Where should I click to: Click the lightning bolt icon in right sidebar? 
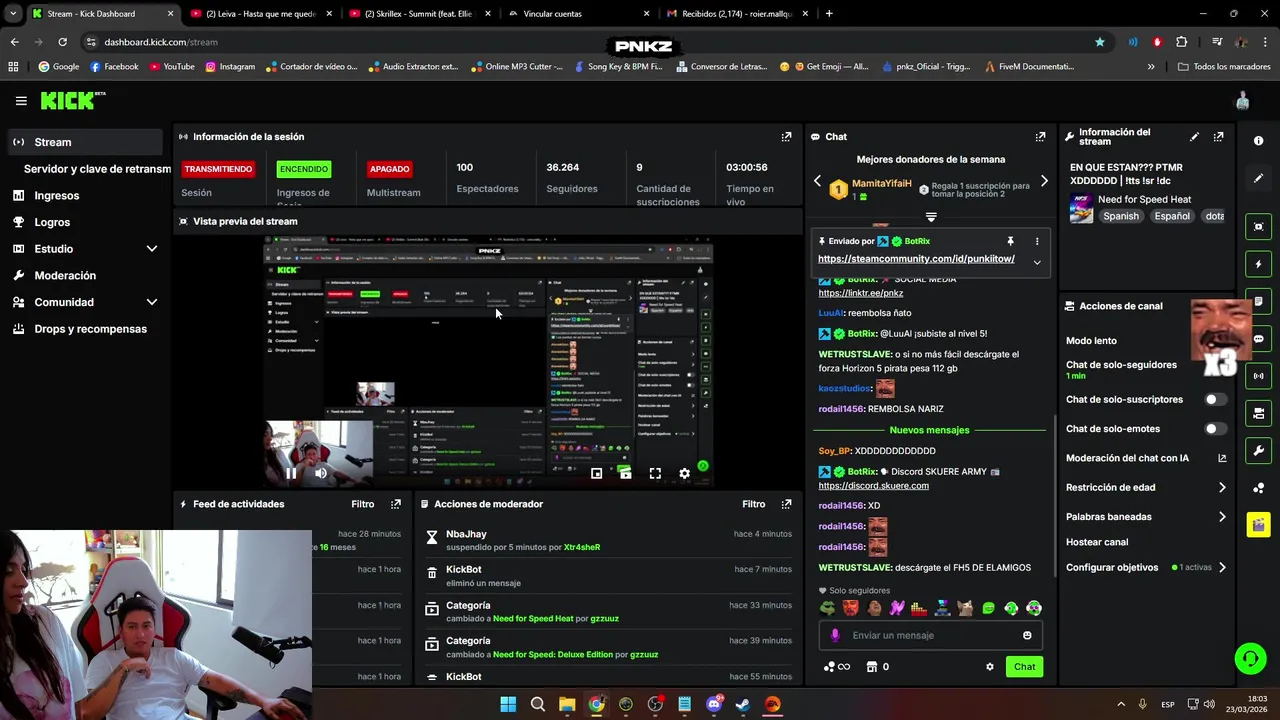pyautogui.click(x=1258, y=264)
